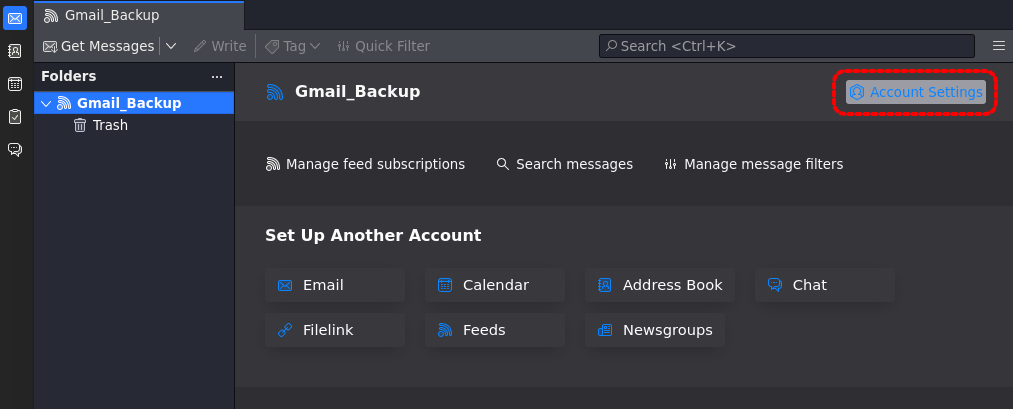
Task: Open the application hamburger menu
Action: 999,46
